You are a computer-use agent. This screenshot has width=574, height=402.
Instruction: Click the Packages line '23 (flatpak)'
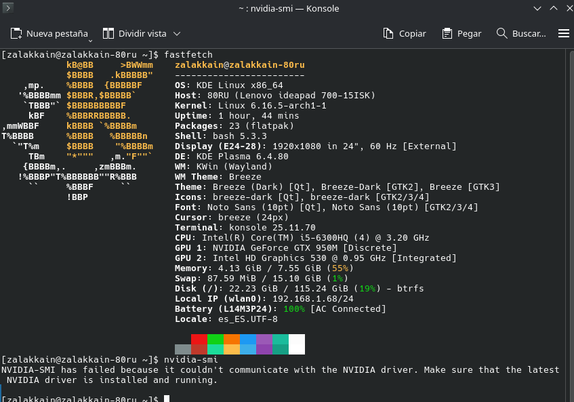pyautogui.click(x=234, y=126)
